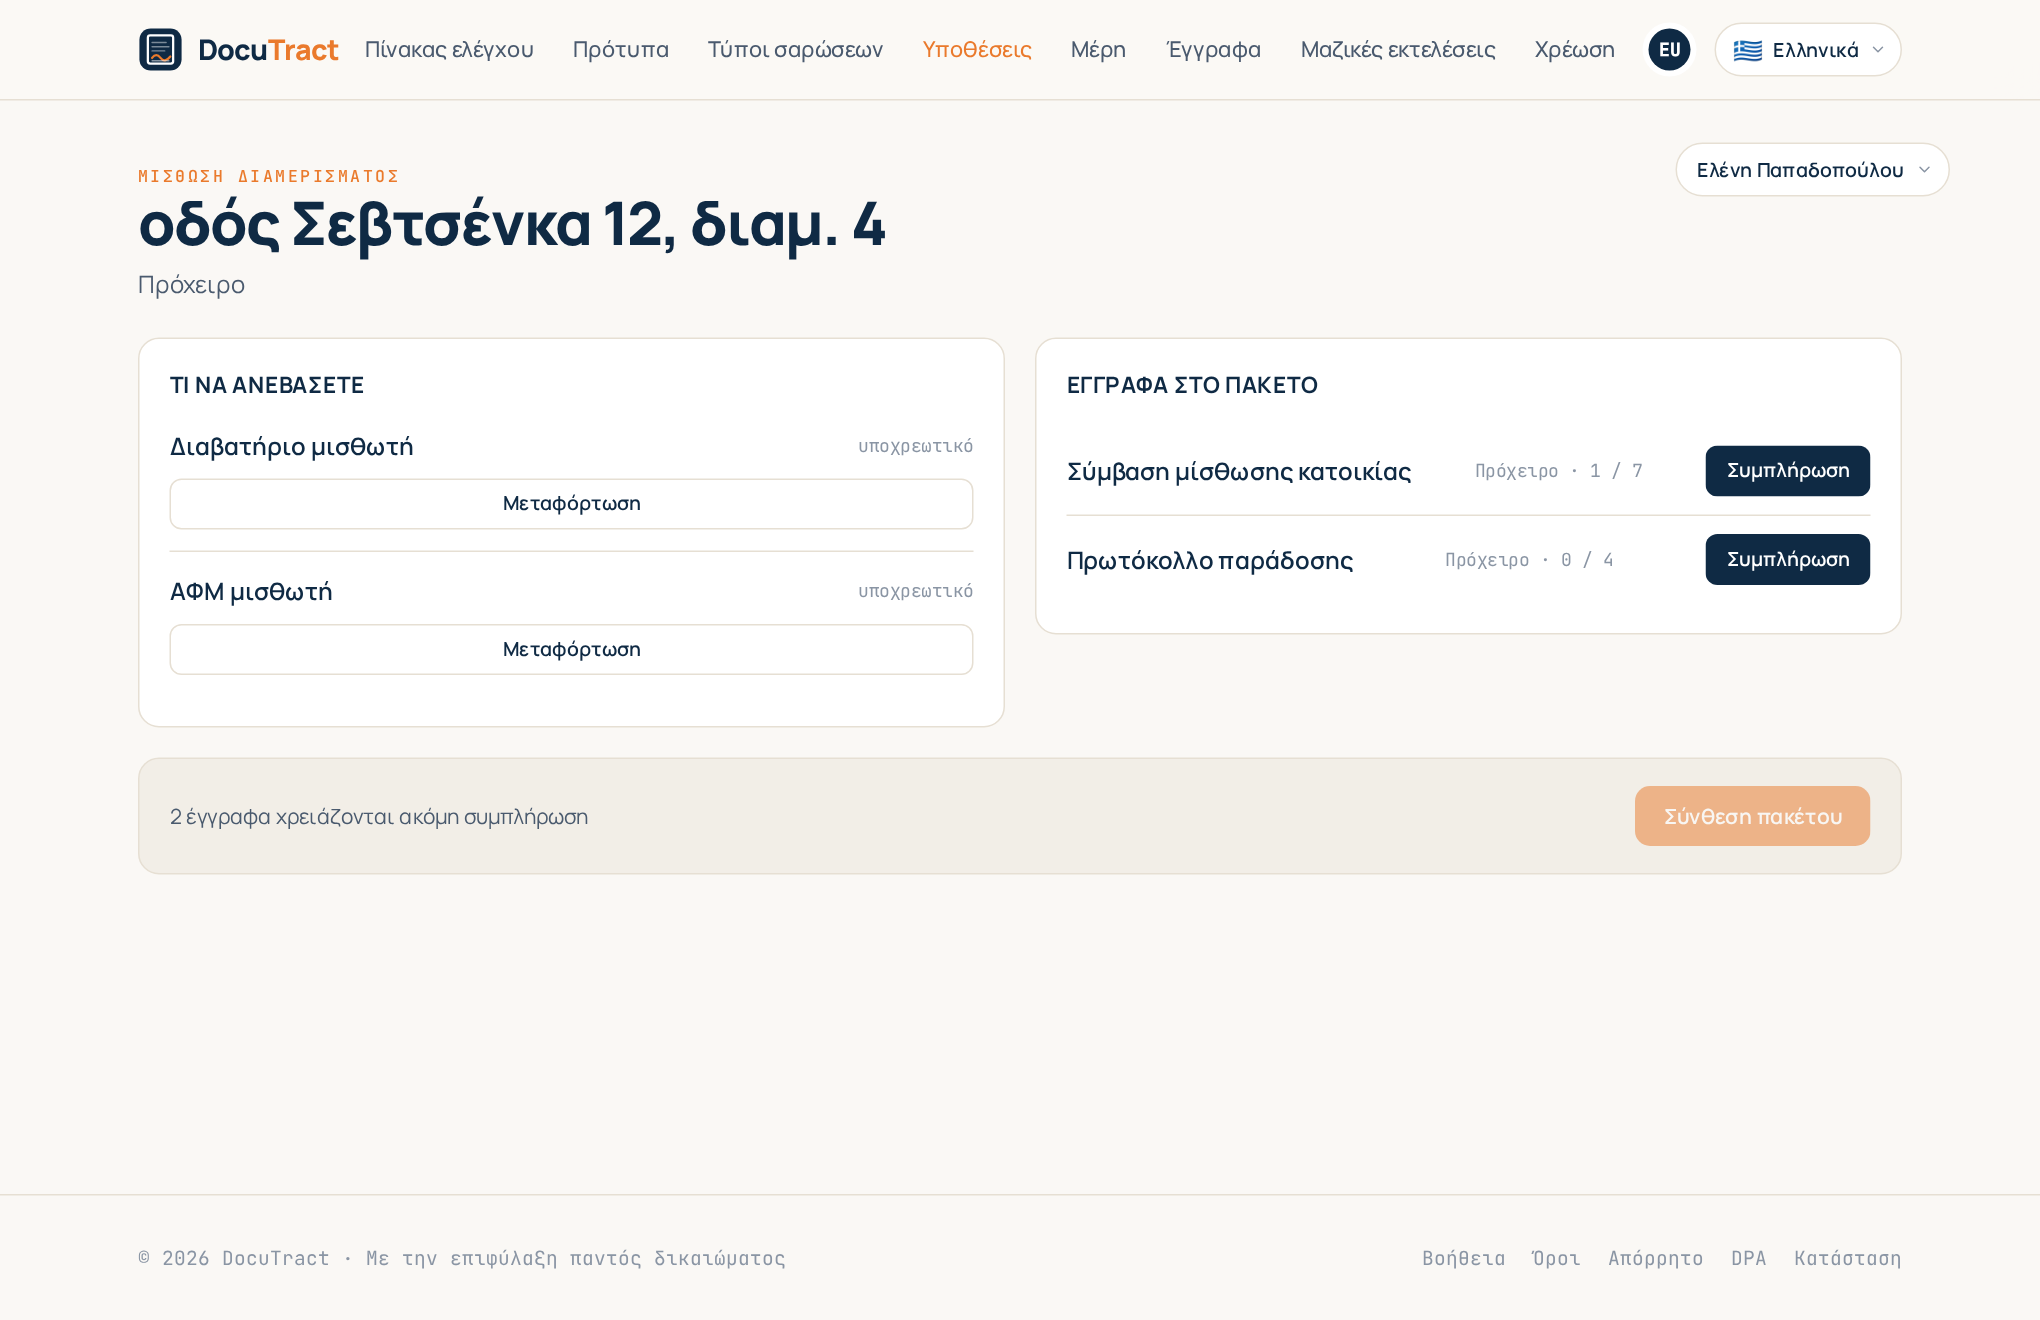Open Τύποι σαρώσεων in the navbar
This screenshot has width=2040, height=1320.
(x=795, y=49)
